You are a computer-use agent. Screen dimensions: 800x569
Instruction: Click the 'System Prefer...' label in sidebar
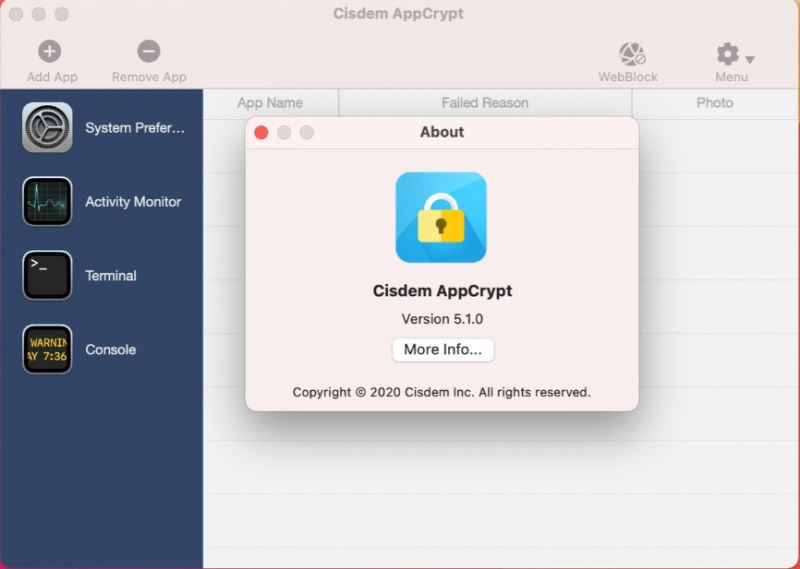pos(135,128)
